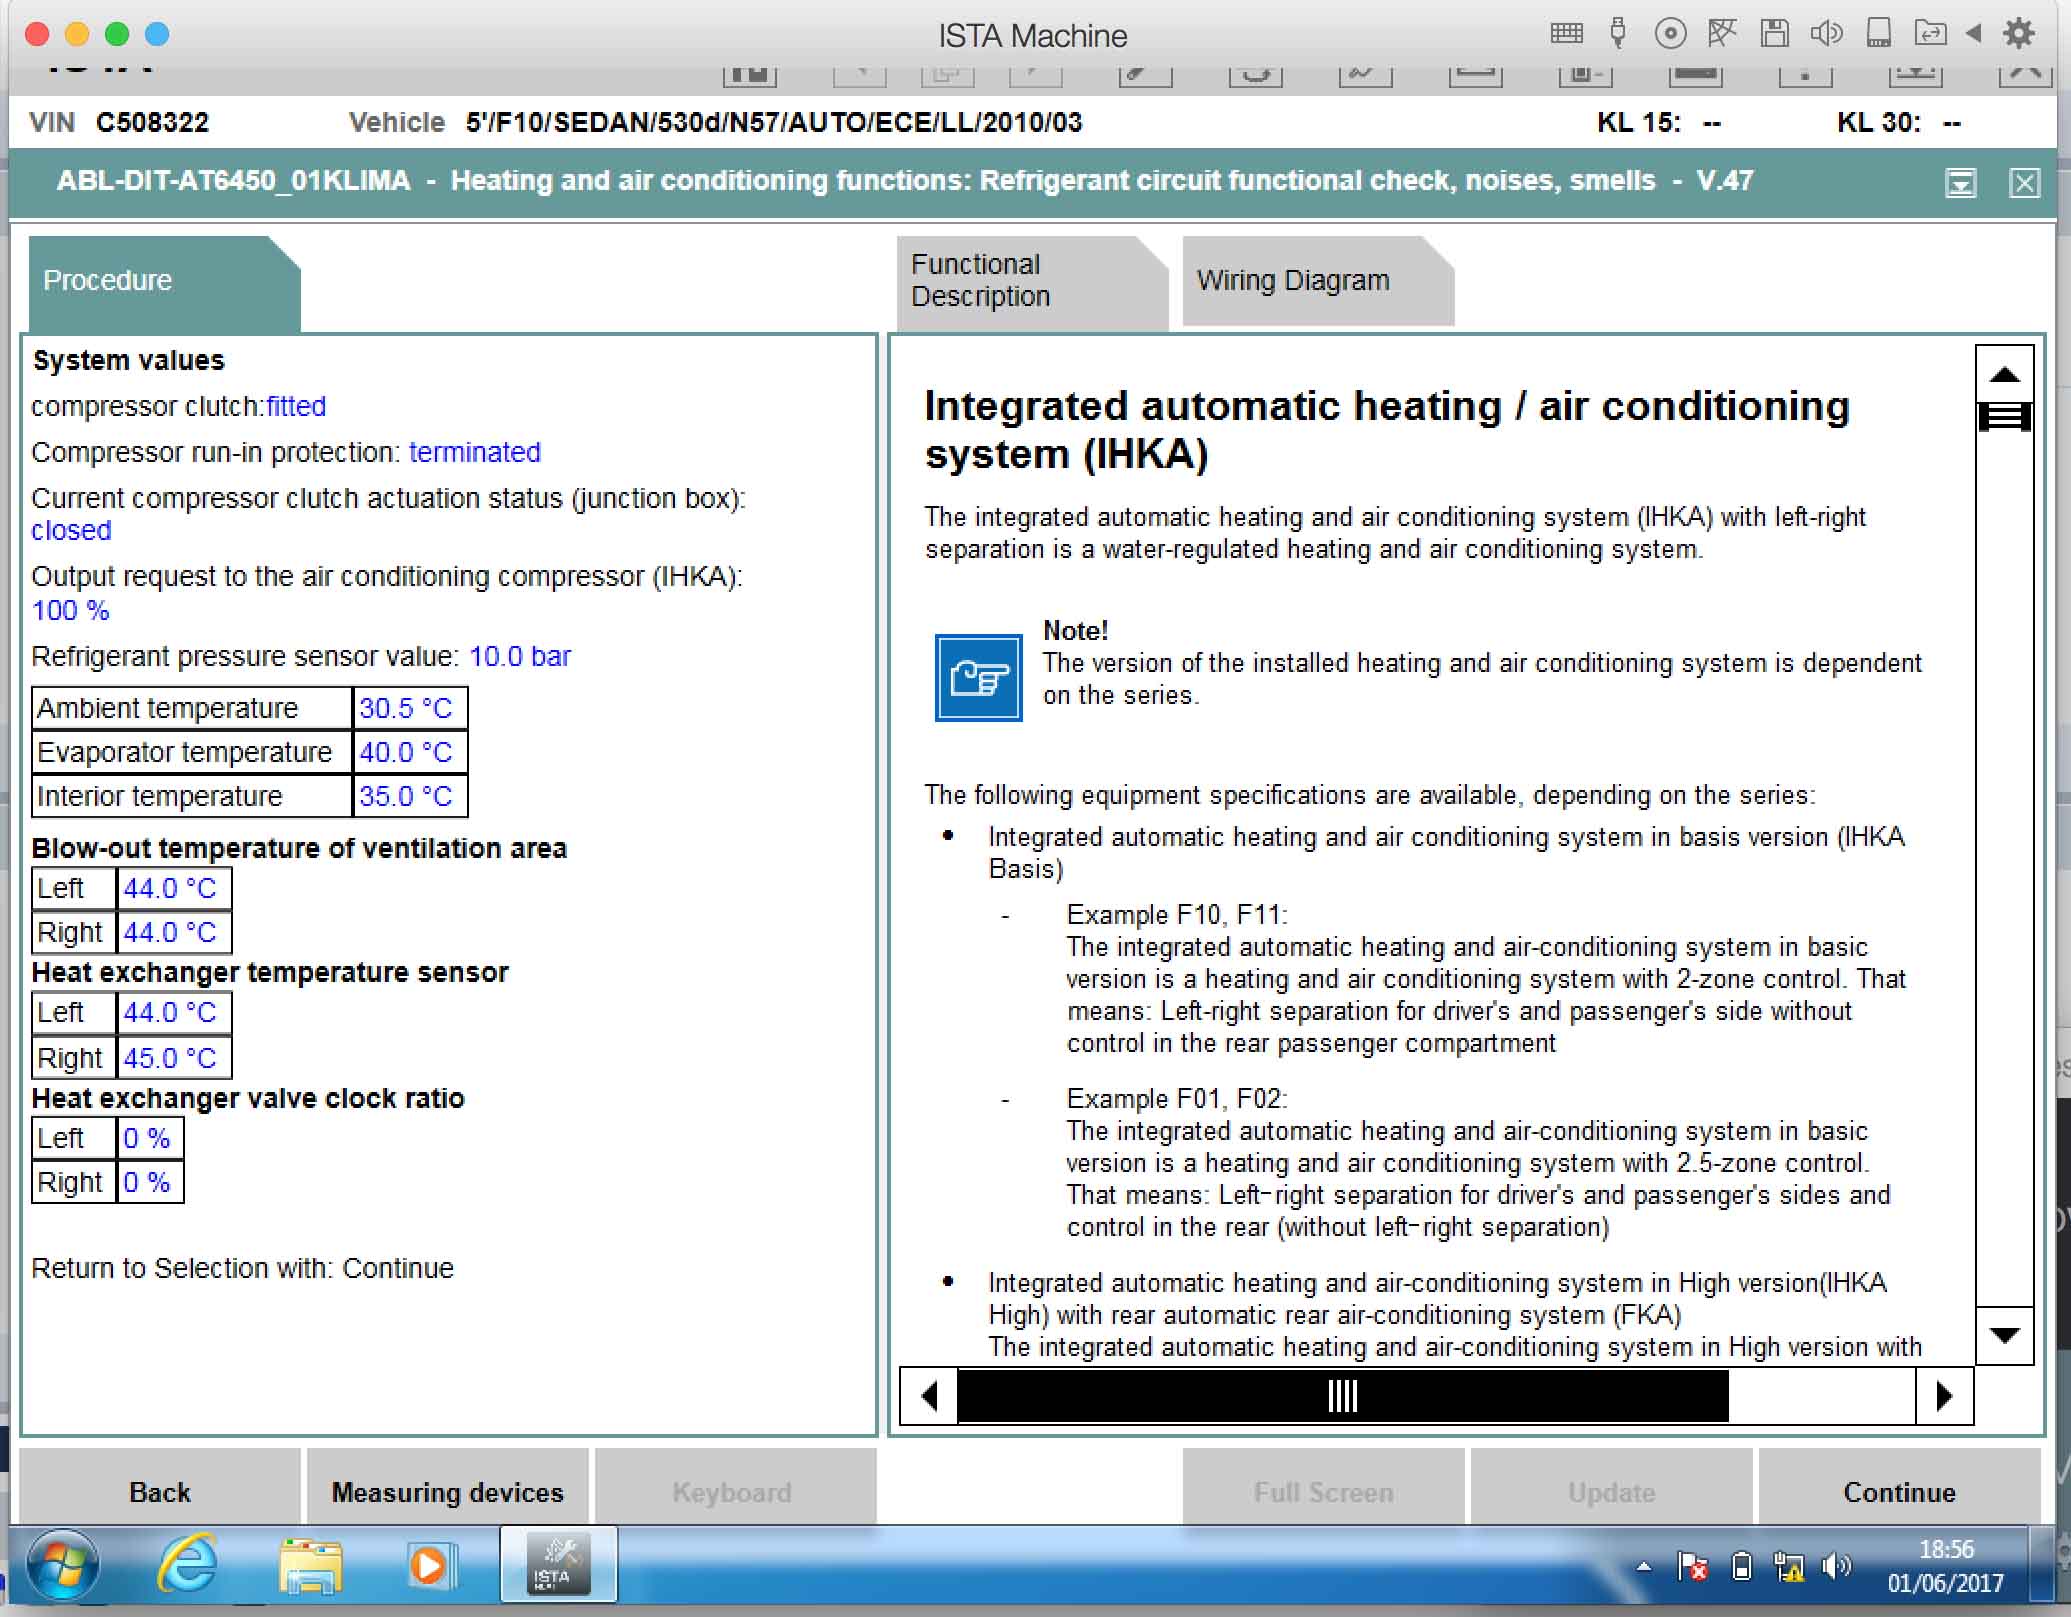Click the network web icon in title bar
The width and height of the screenshot is (2071, 1617).
pos(1722,34)
